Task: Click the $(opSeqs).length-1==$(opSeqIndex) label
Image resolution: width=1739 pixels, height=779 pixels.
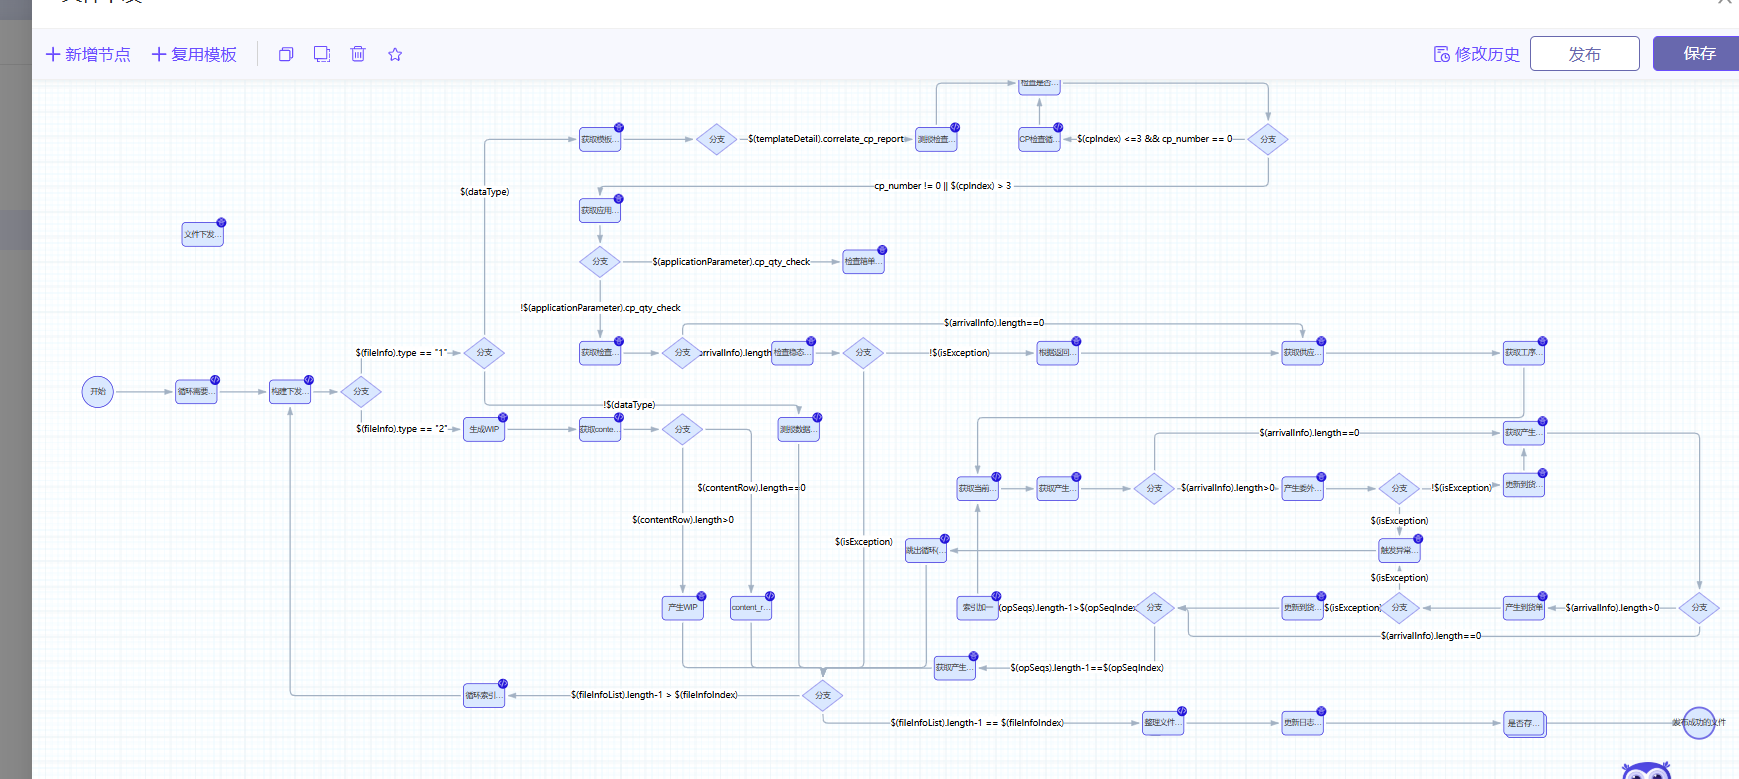Action: tap(1087, 668)
